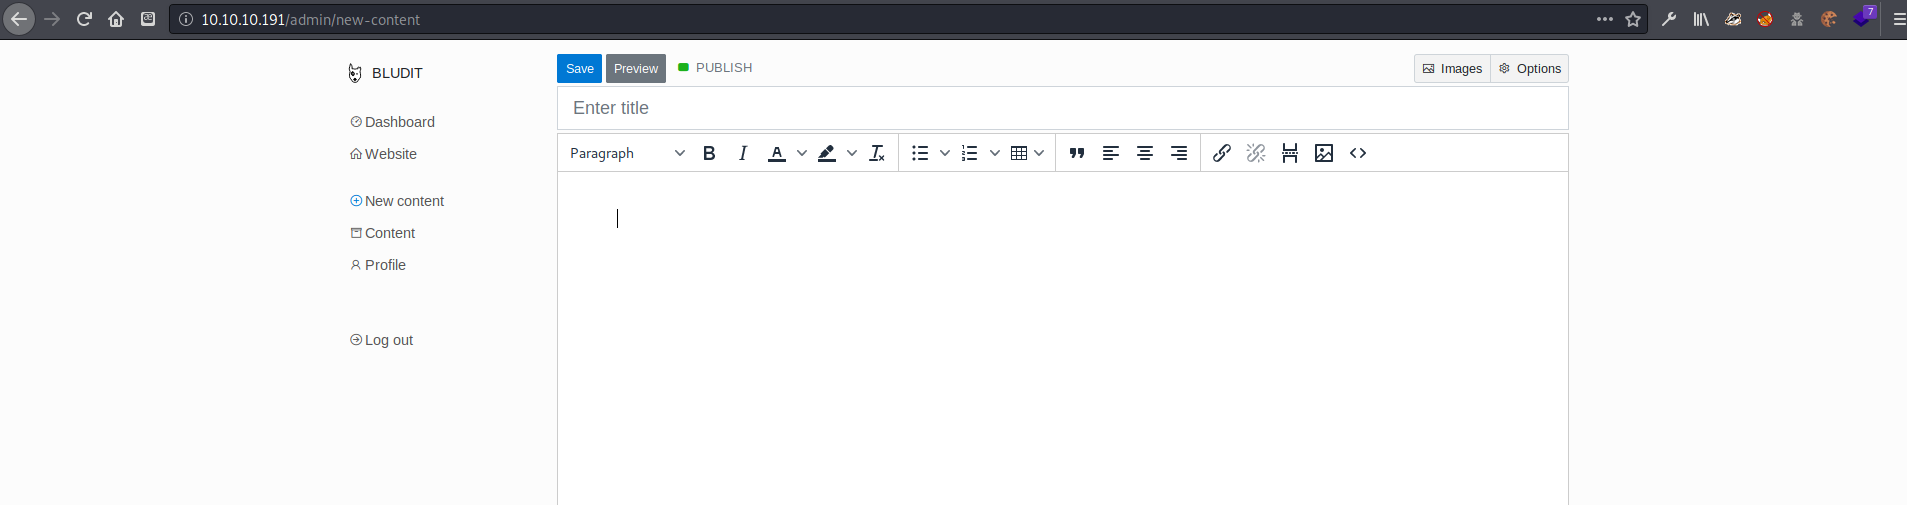Click the blue Save button

579,69
